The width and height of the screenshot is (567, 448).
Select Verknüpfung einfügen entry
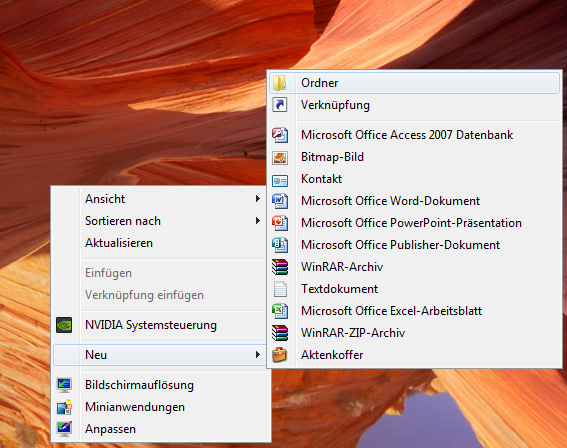tap(159, 295)
